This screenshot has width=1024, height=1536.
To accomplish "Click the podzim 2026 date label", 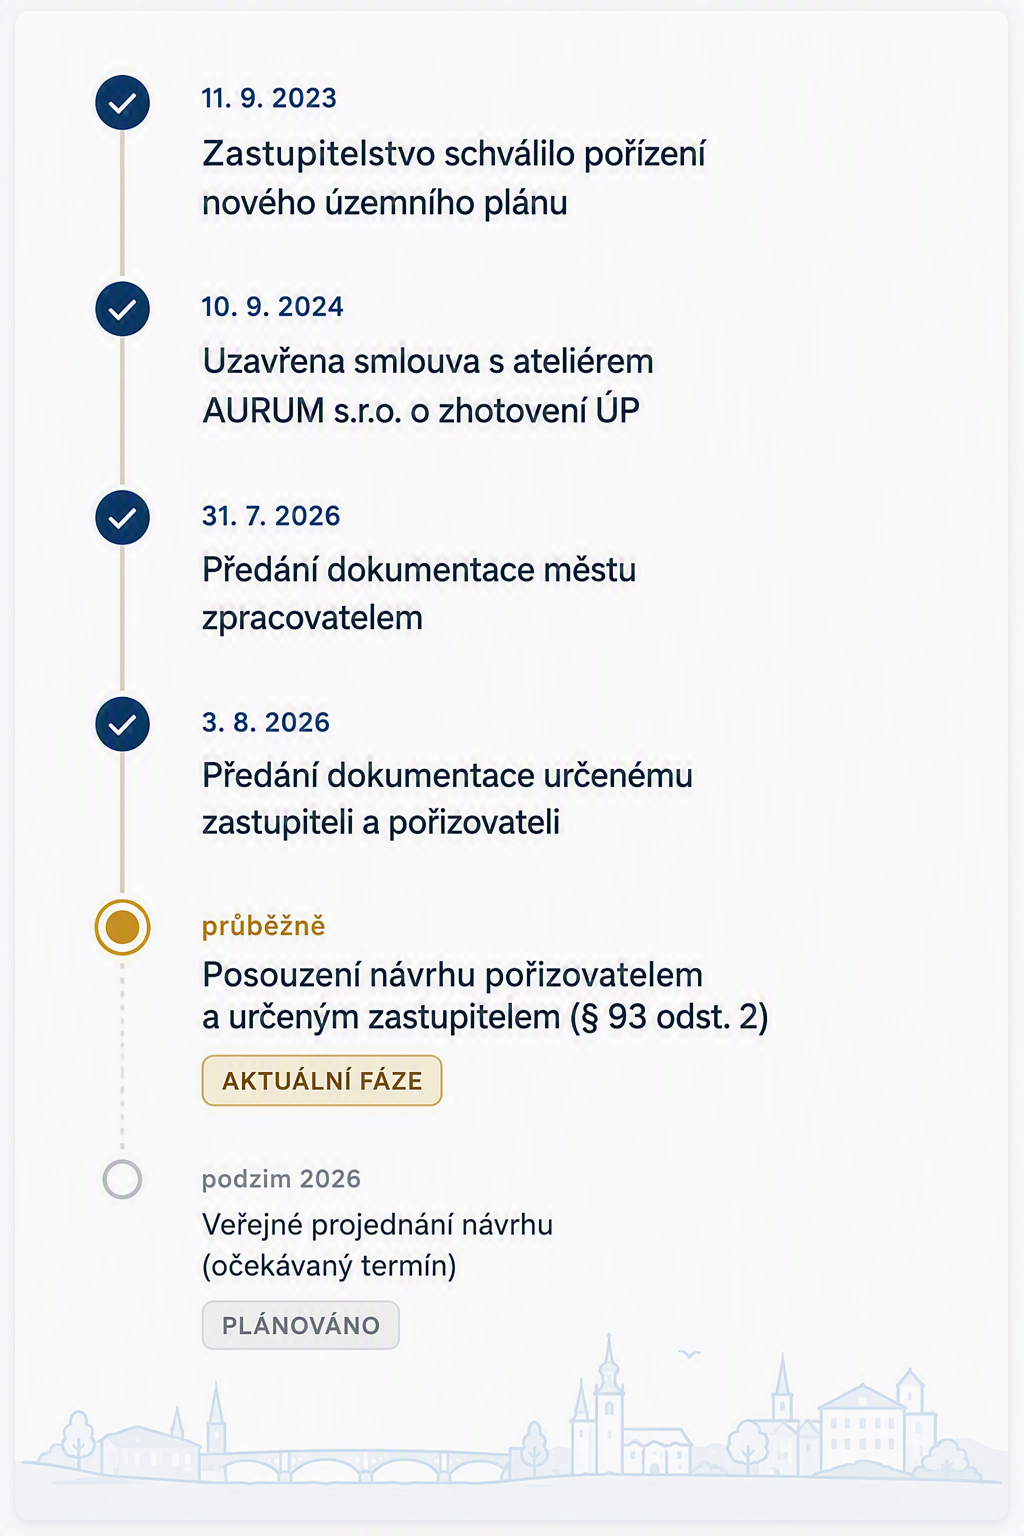I will pyautogui.click(x=281, y=1179).
